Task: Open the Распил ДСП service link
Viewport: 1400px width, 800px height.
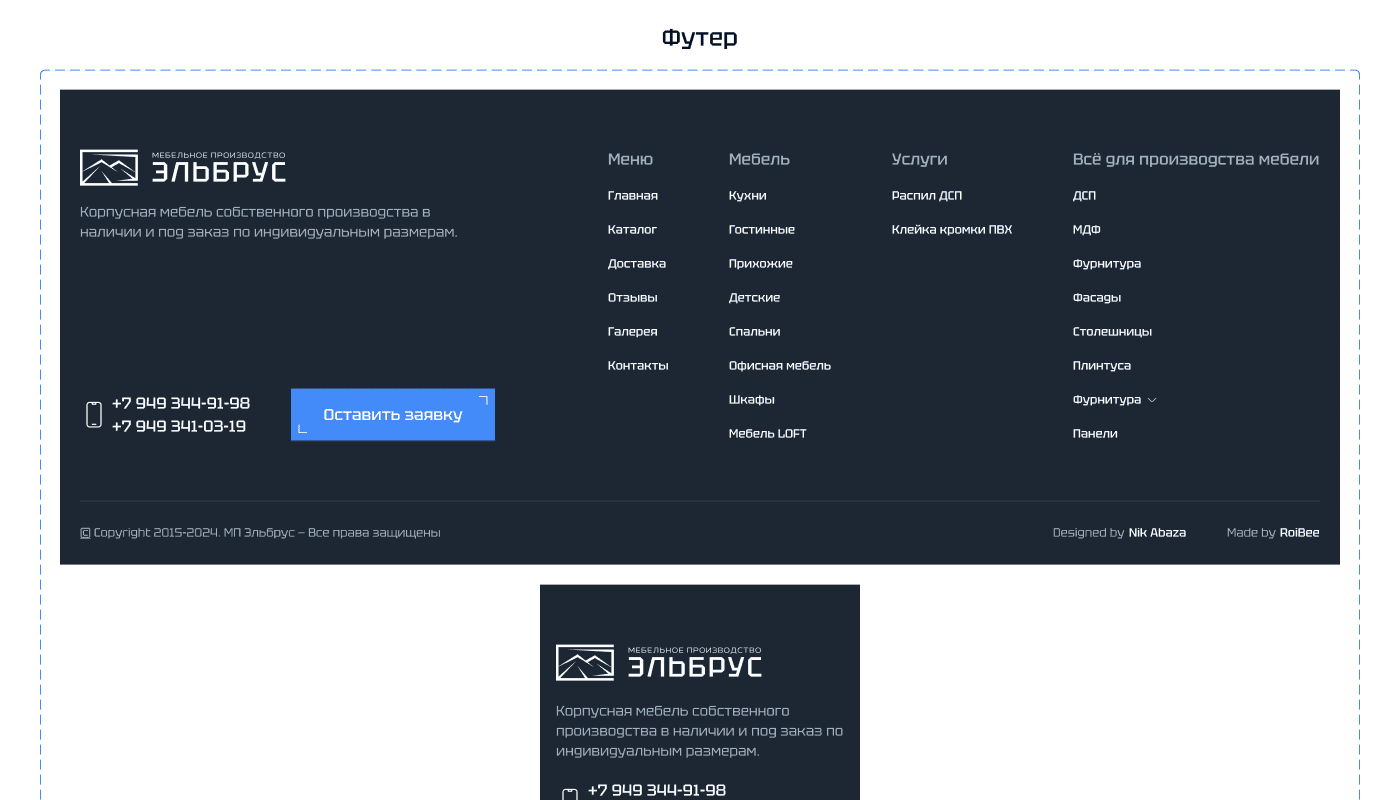Action: (x=927, y=196)
